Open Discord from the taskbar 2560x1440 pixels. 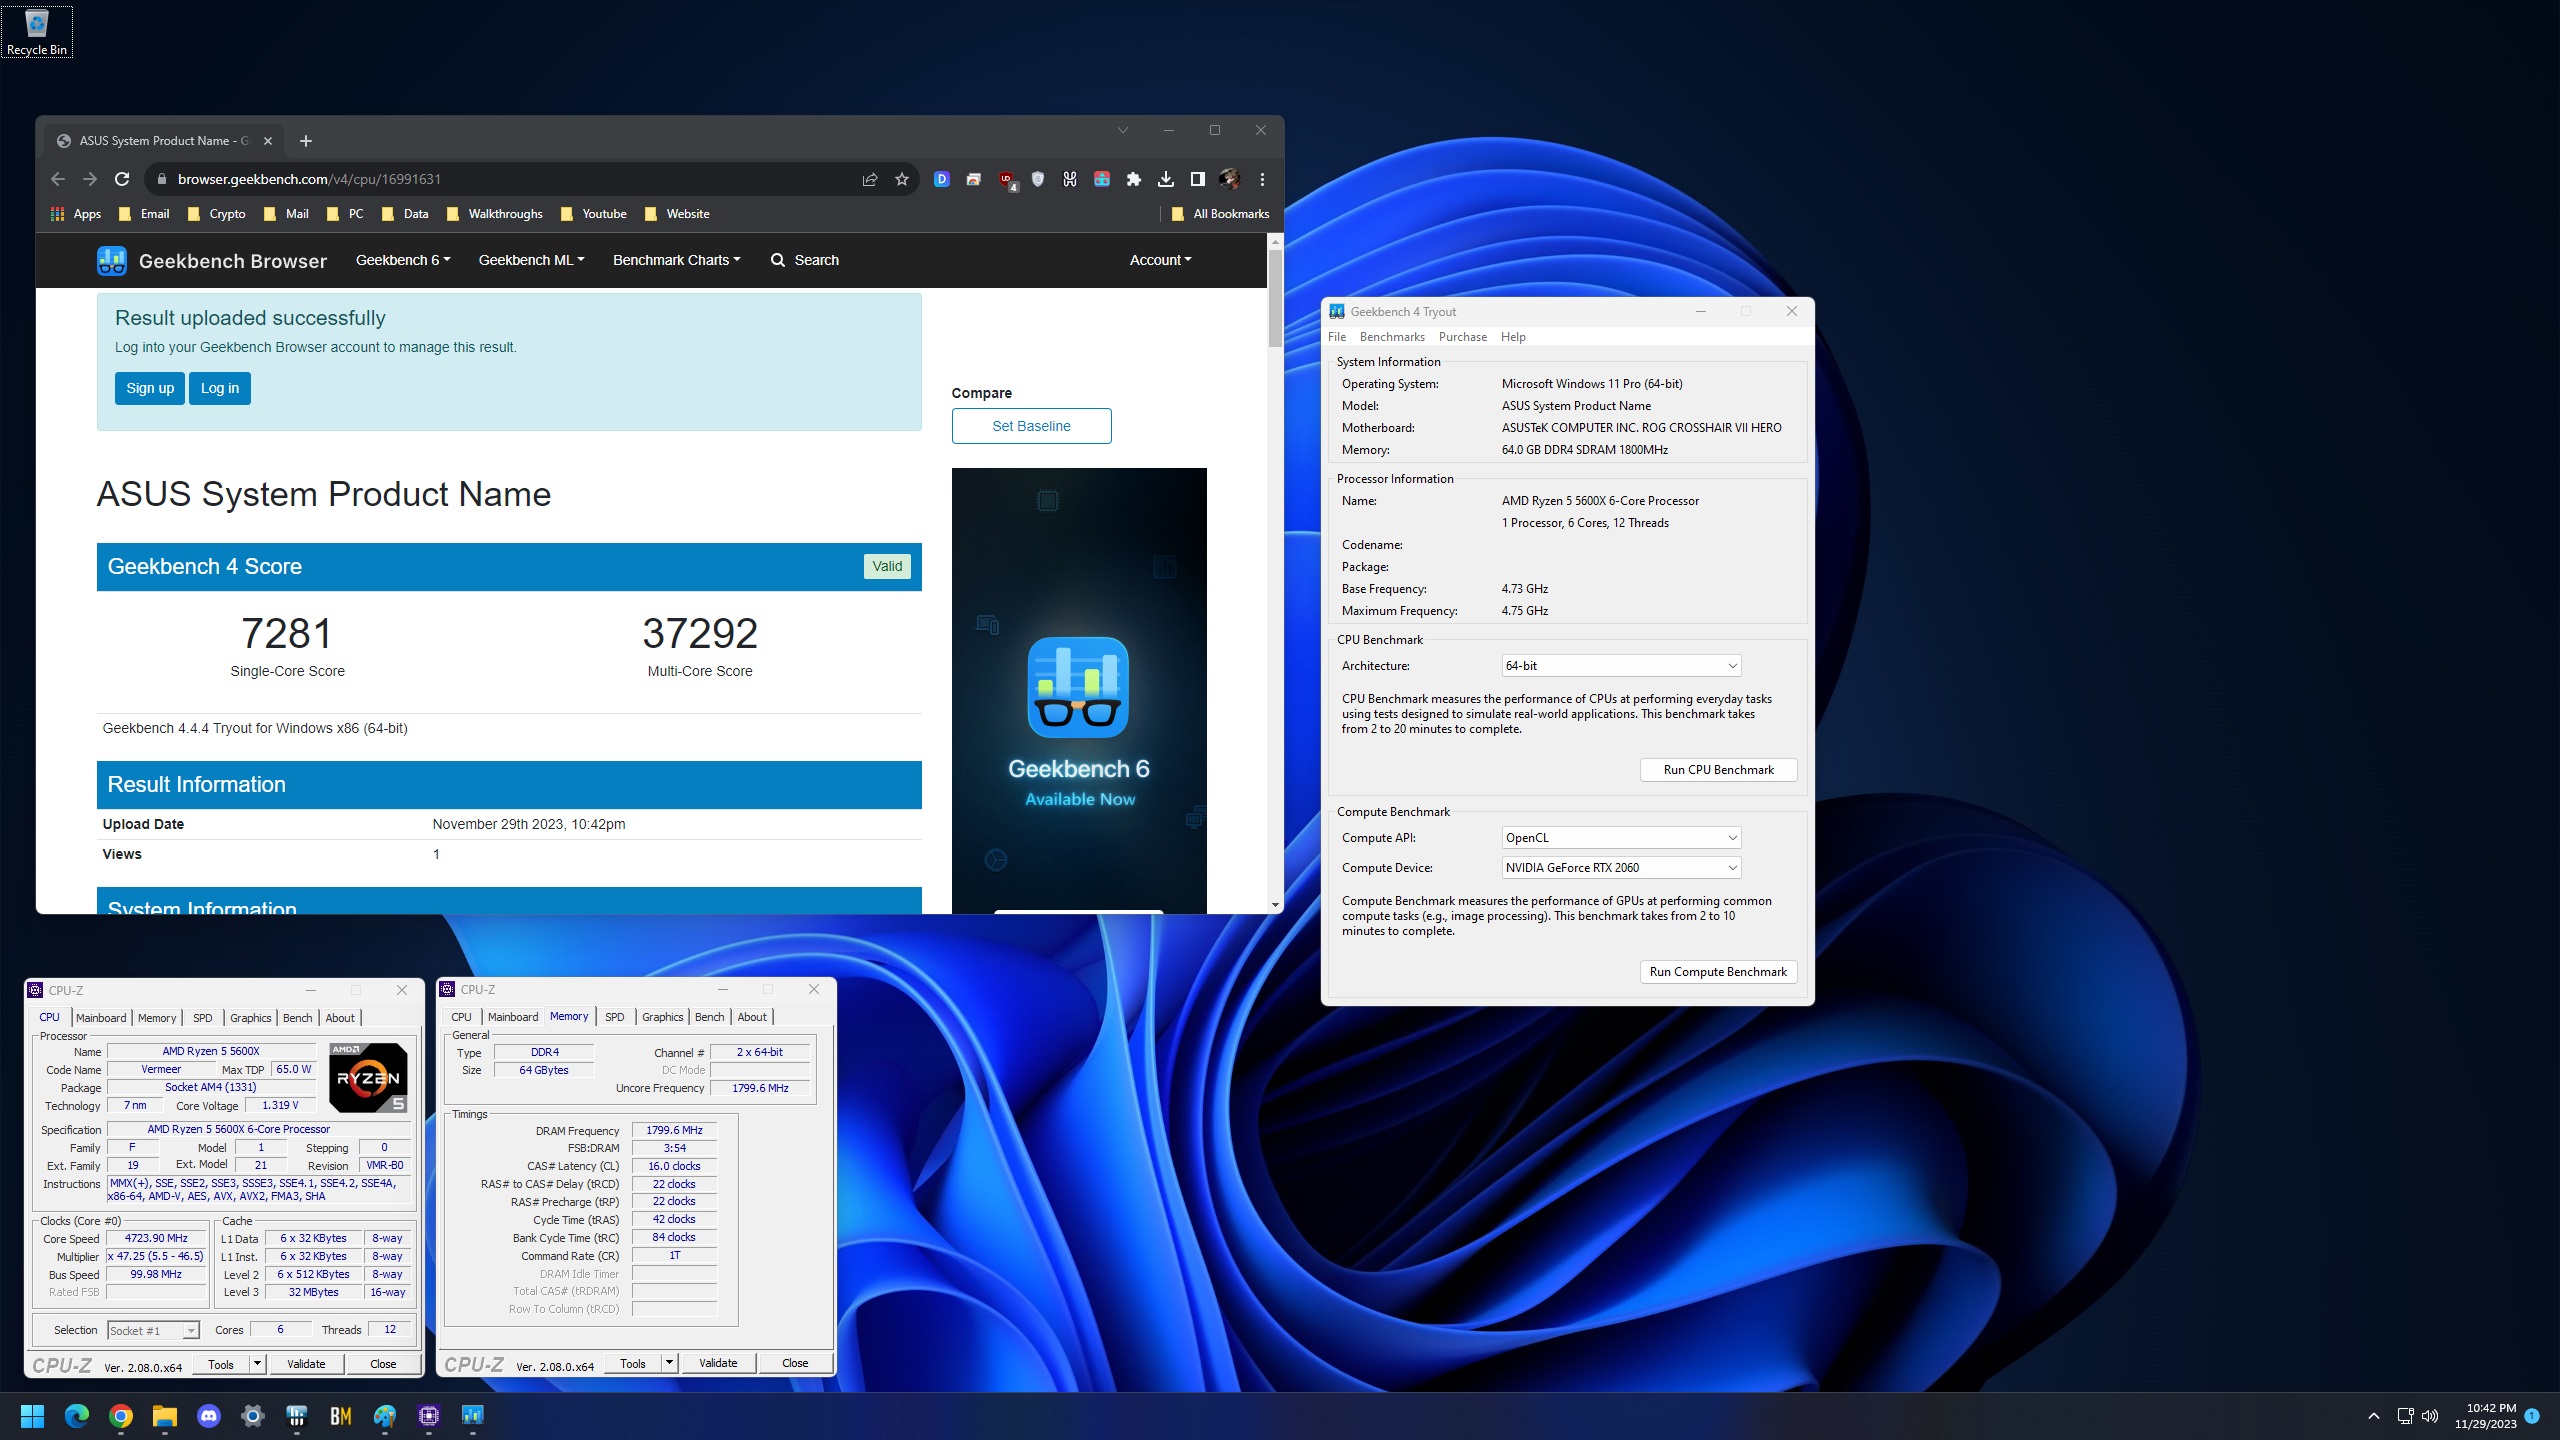pyautogui.click(x=209, y=1415)
